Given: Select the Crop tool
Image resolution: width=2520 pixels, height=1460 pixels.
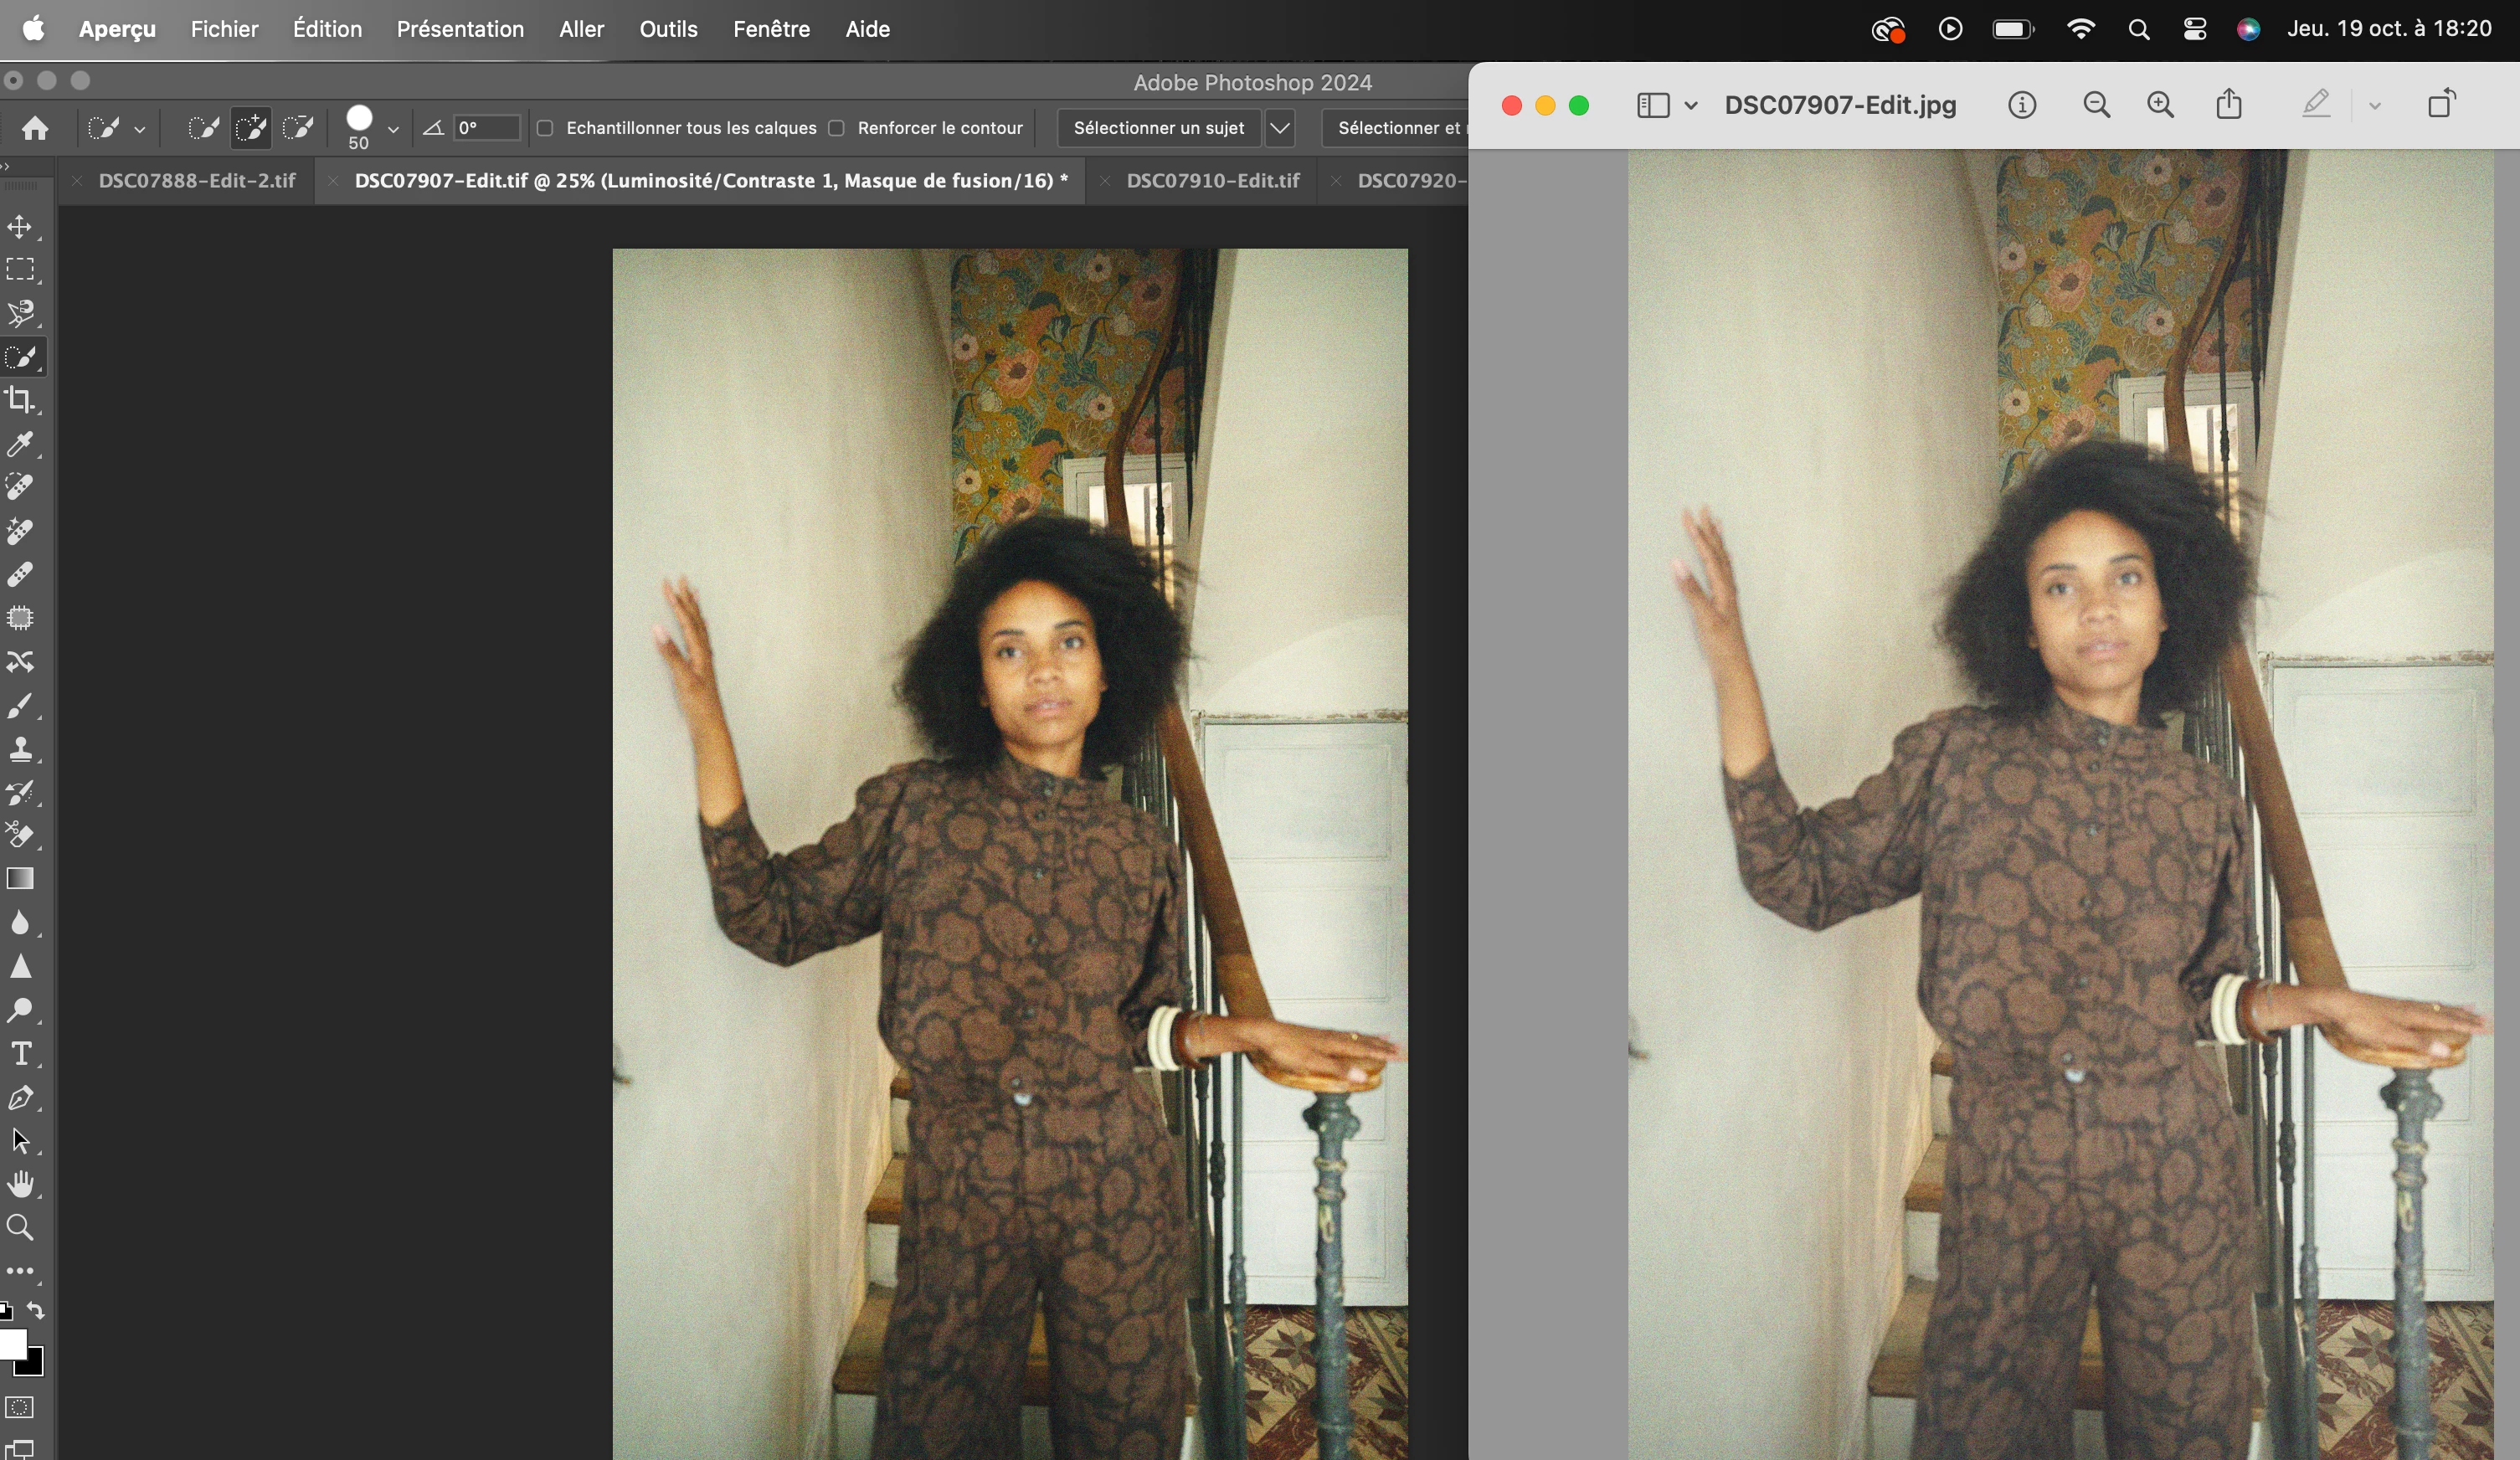Looking at the screenshot, I should [x=20, y=400].
